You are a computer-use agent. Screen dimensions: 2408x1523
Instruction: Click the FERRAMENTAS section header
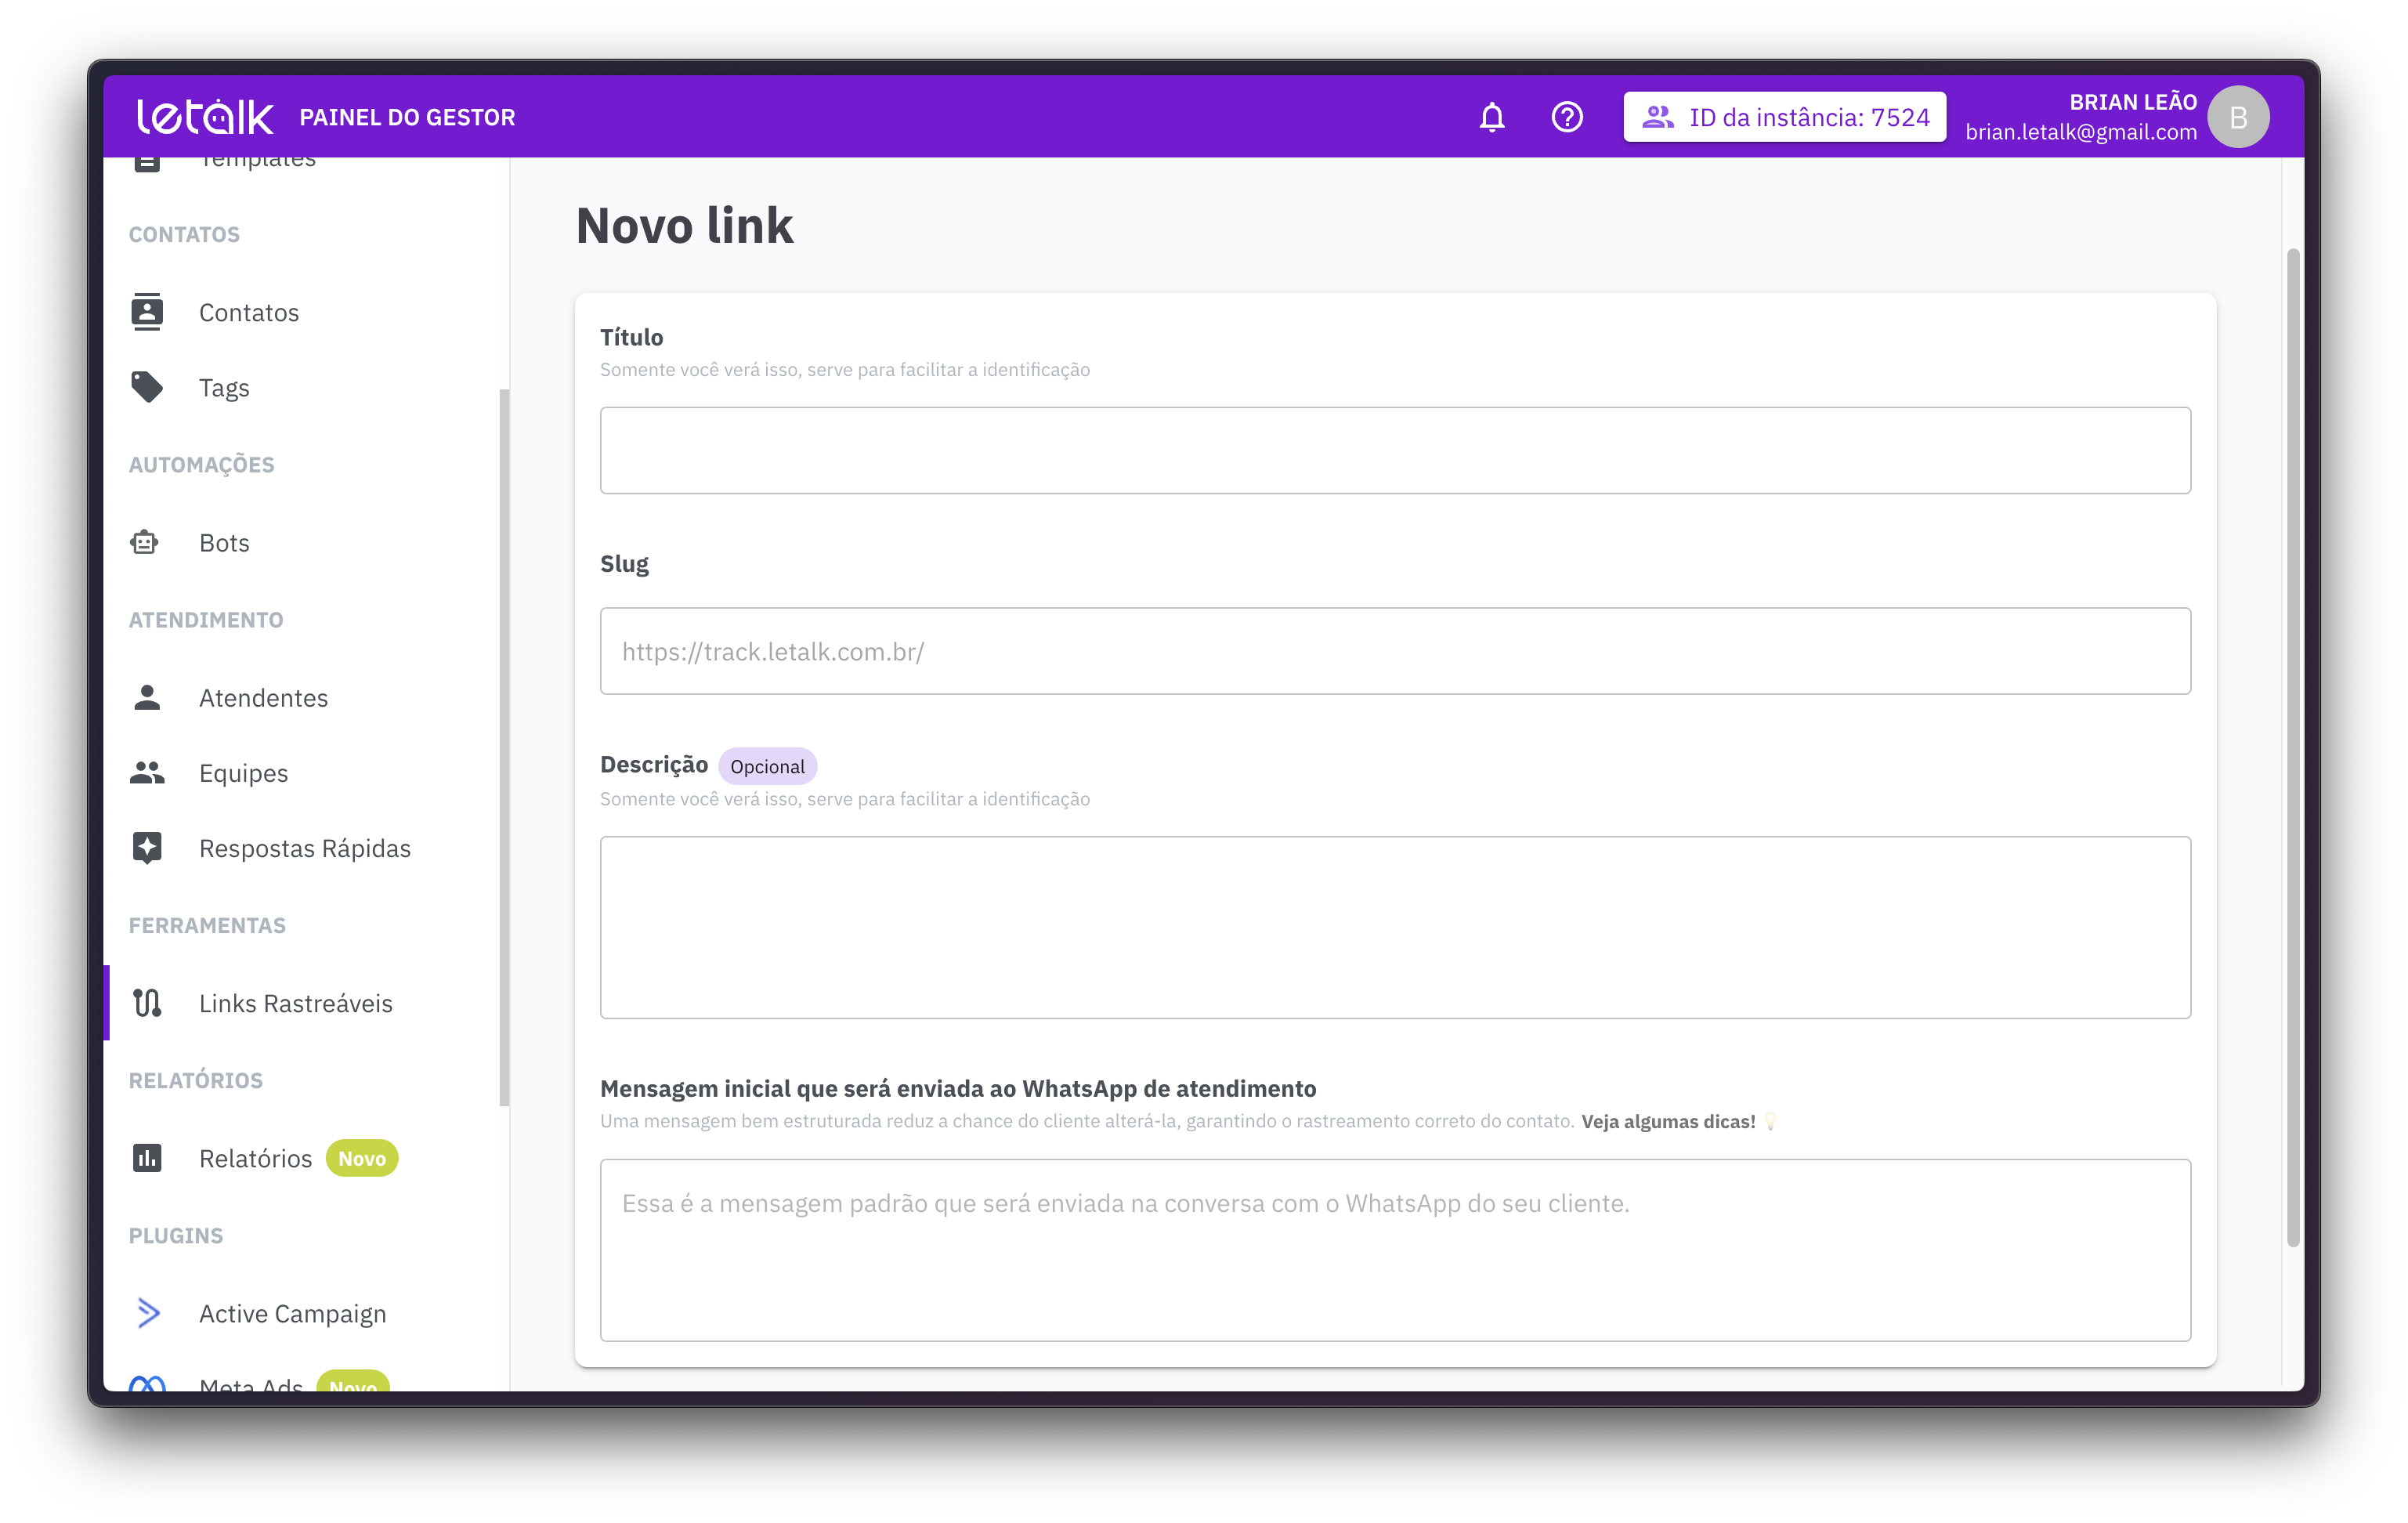tap(207, 925)
